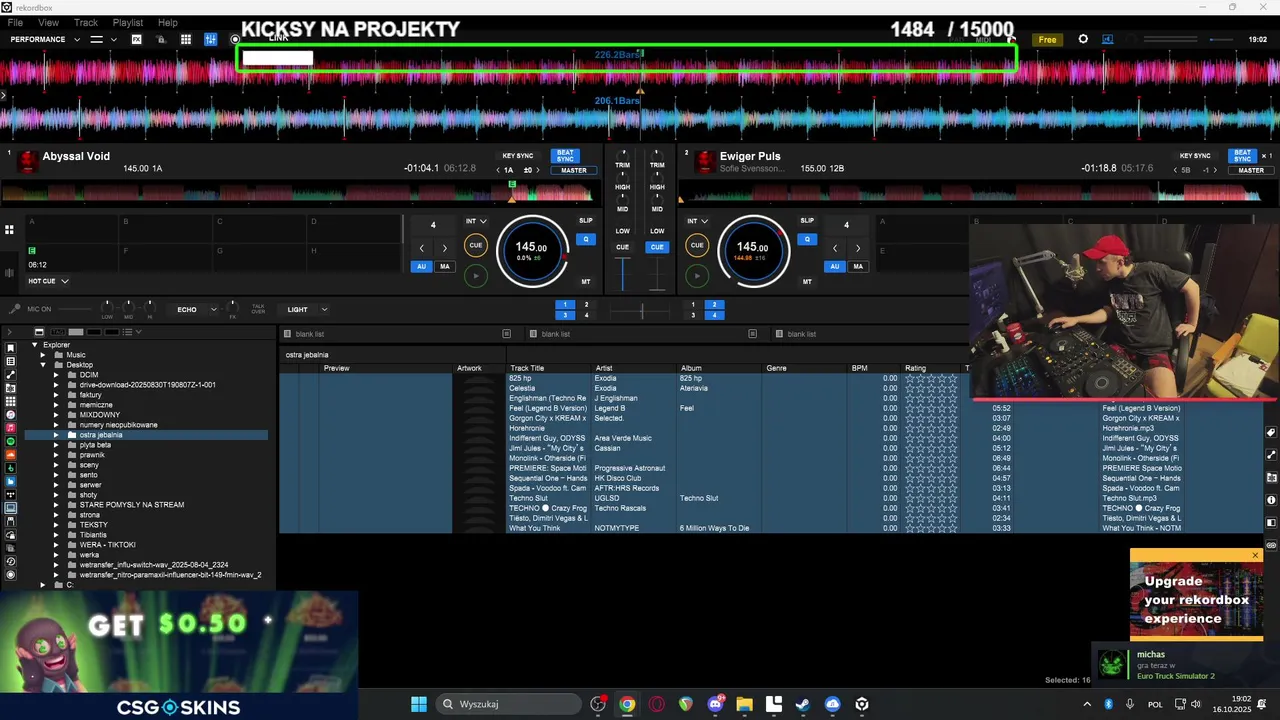Toggle Quantize Q on deck 2
The image size is (1280, 720).
tap(807, 239)
